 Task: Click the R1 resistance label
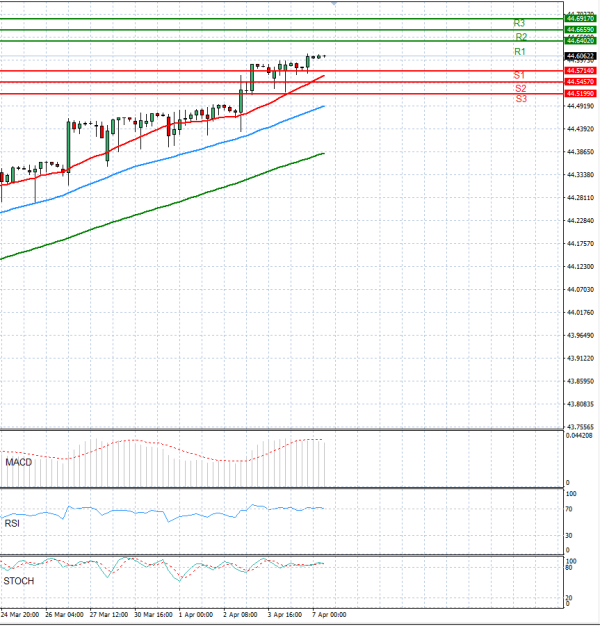click(519, 51)
